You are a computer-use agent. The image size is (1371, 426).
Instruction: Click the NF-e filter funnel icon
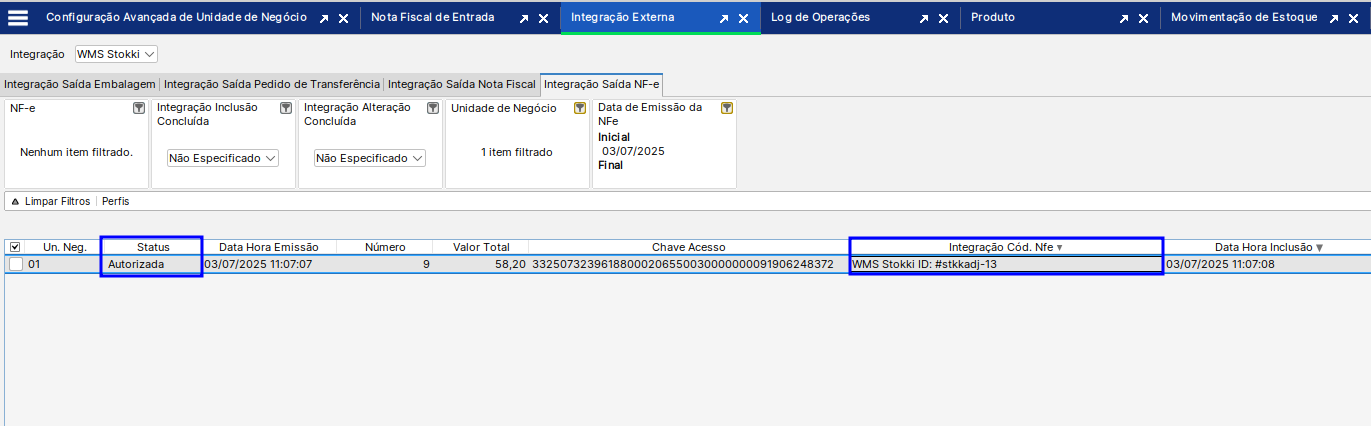139,108
